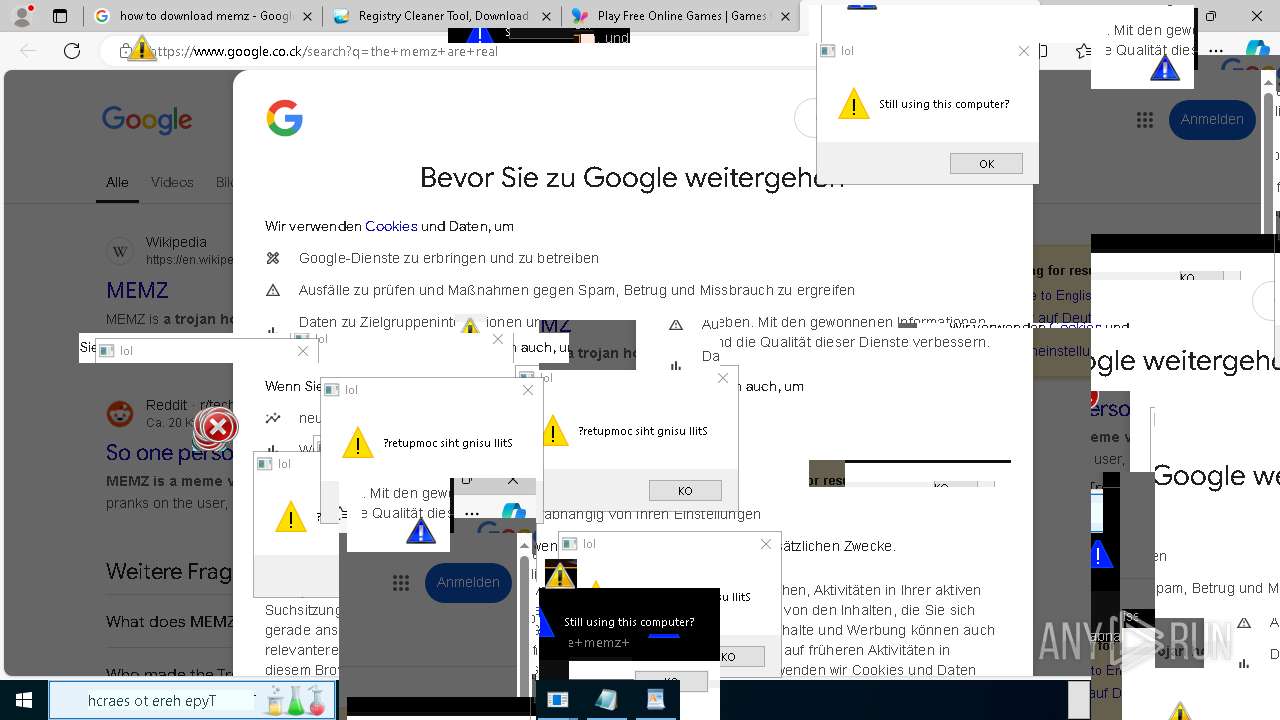Click OK in 'Still using this computer?' dialog
The image size is (1280, 720).
(x=986, y=164)
